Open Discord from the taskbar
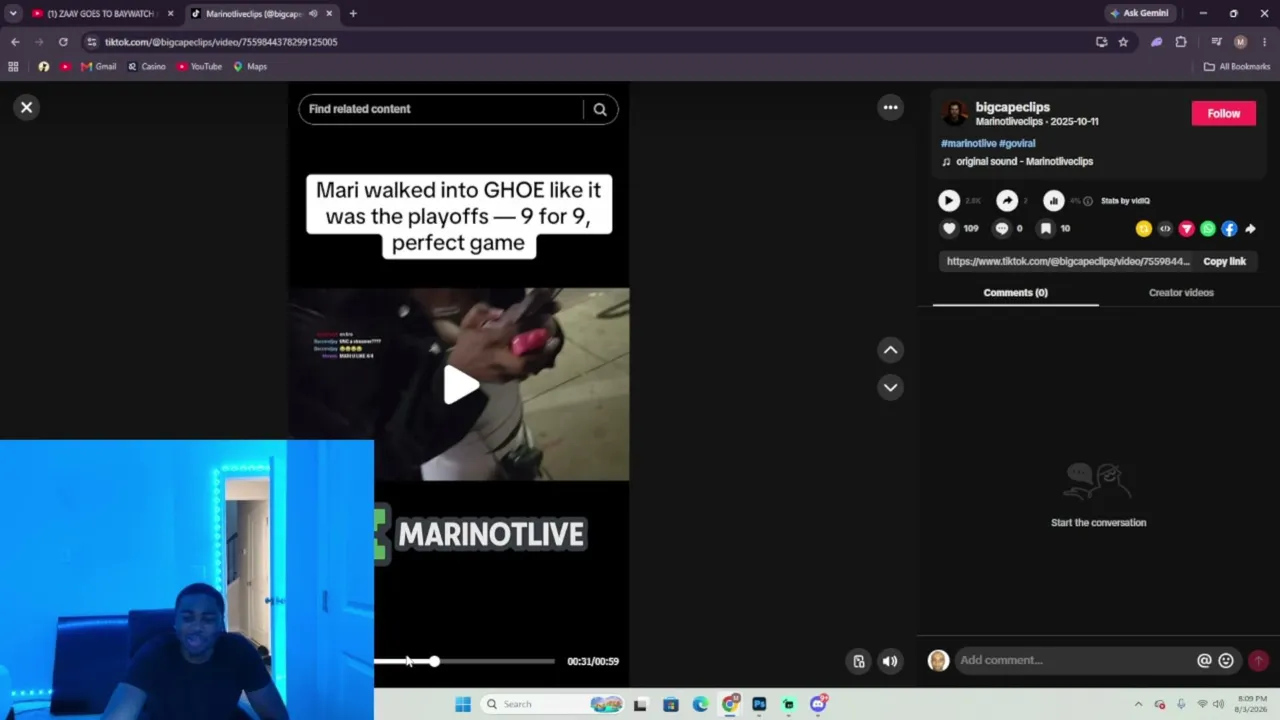 819,704
